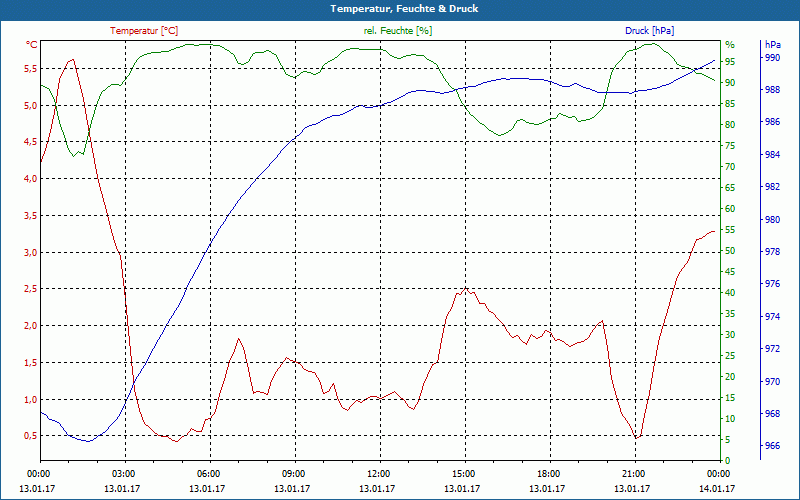The height and width of the screenshot is (500, 800).
Task: Click the chart title 'Temperatur, Feuchte & Druck'
Action: (404, 9)
